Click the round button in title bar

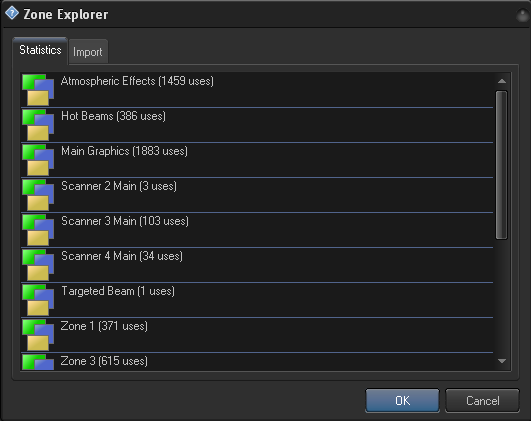pyautogui.click(x=523, y=15)
